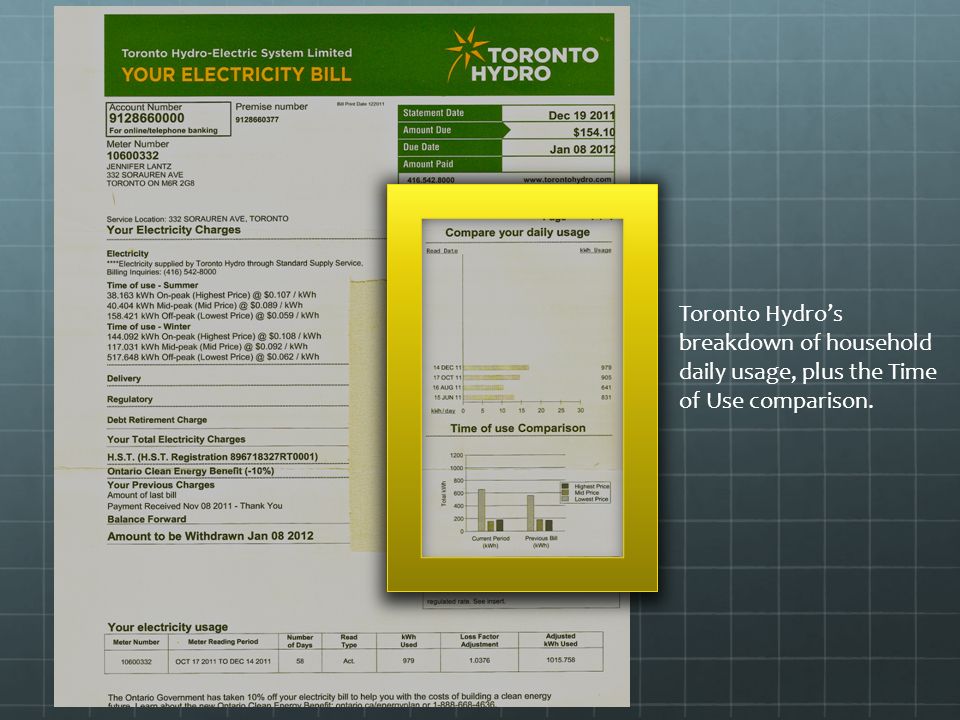Image resolution: width=960 pixels, height=720 pixels.
Task: Select meter number 10600332 above the customer name
Action: pyautogui.click(x=133, y=156)
